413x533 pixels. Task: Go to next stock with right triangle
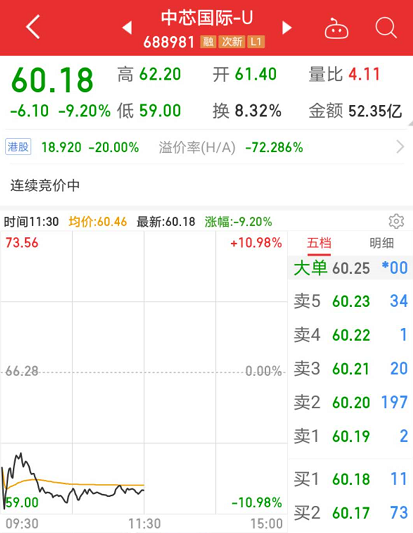(x=287, y=28)
